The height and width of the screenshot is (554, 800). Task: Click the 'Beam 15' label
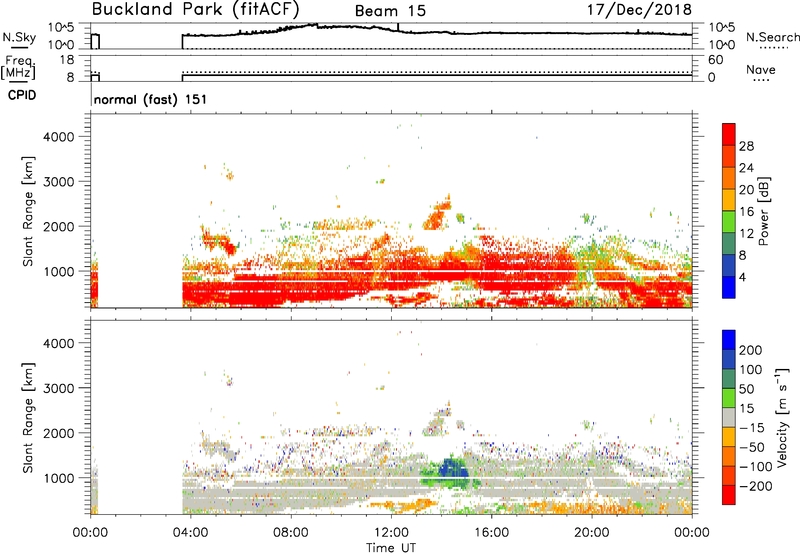[x=390, y=11]
